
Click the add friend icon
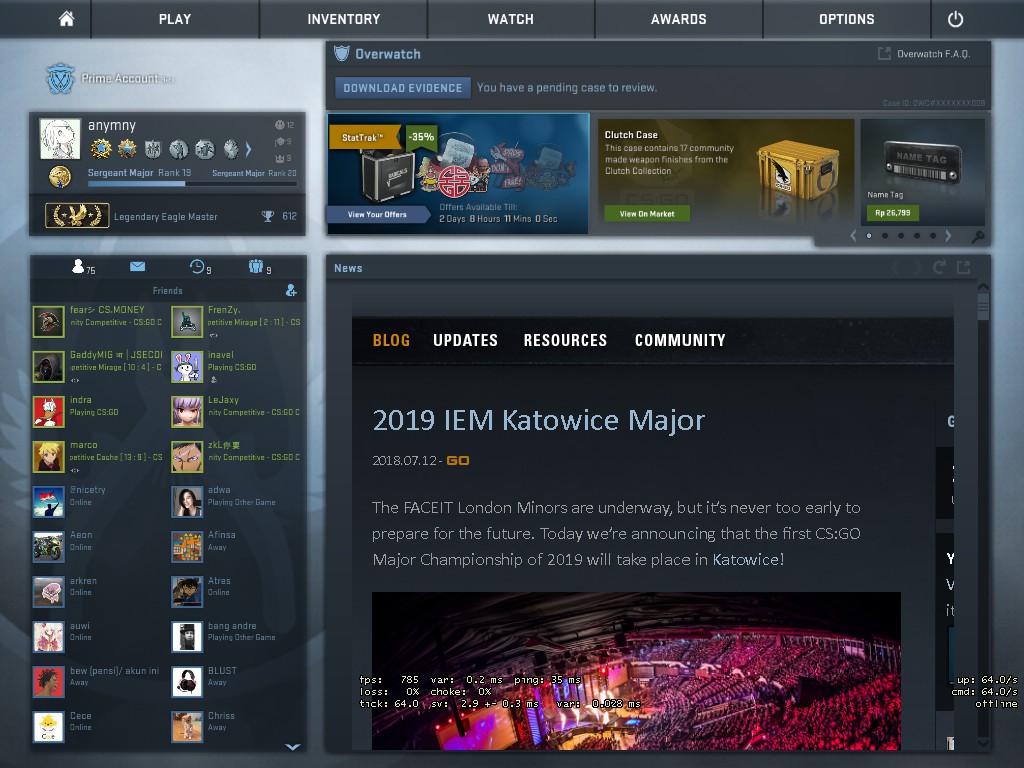point(291,290)
